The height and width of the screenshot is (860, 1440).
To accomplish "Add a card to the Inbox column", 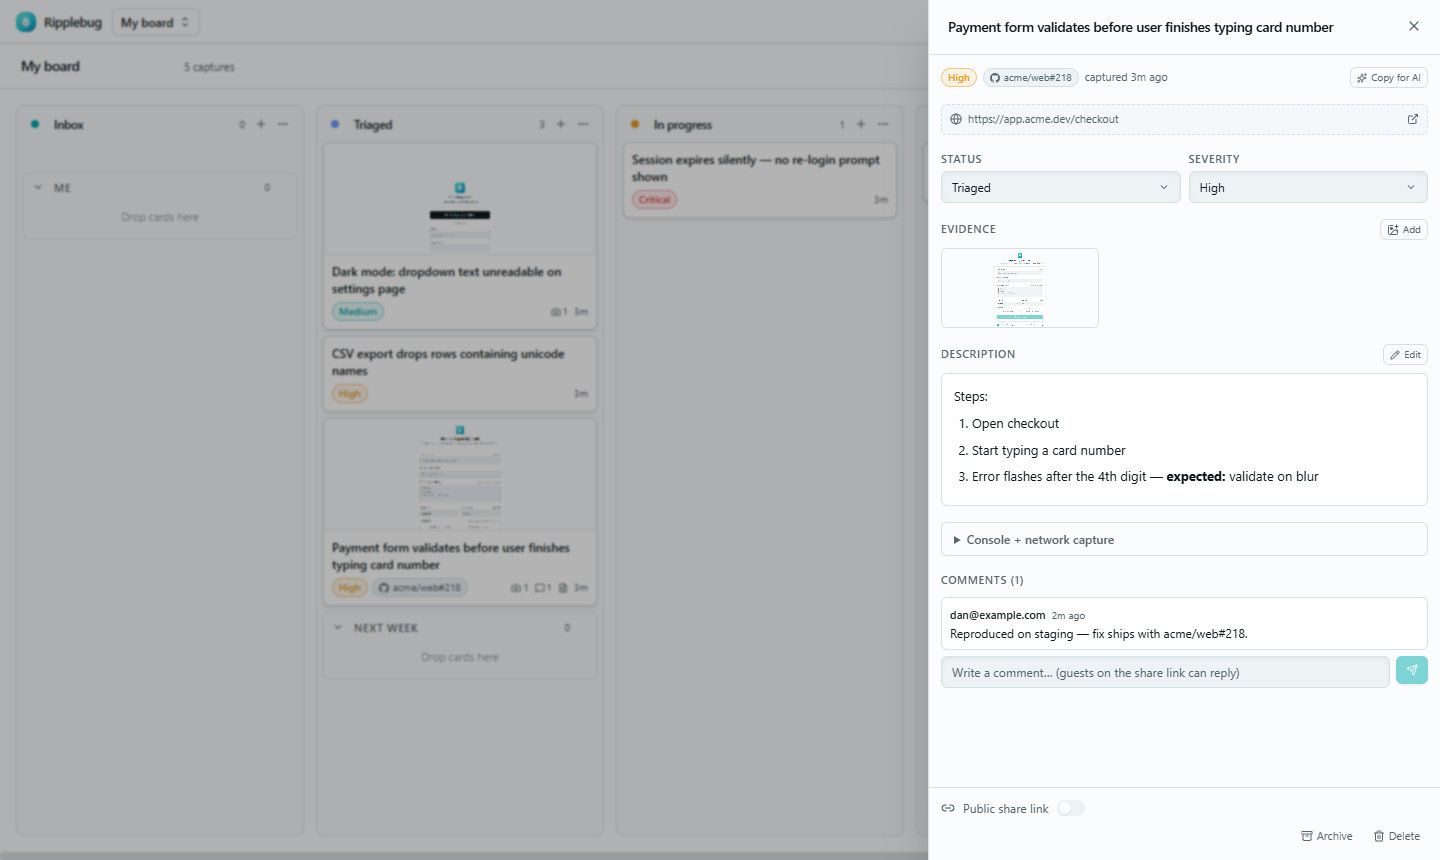I will pos(261,124).
